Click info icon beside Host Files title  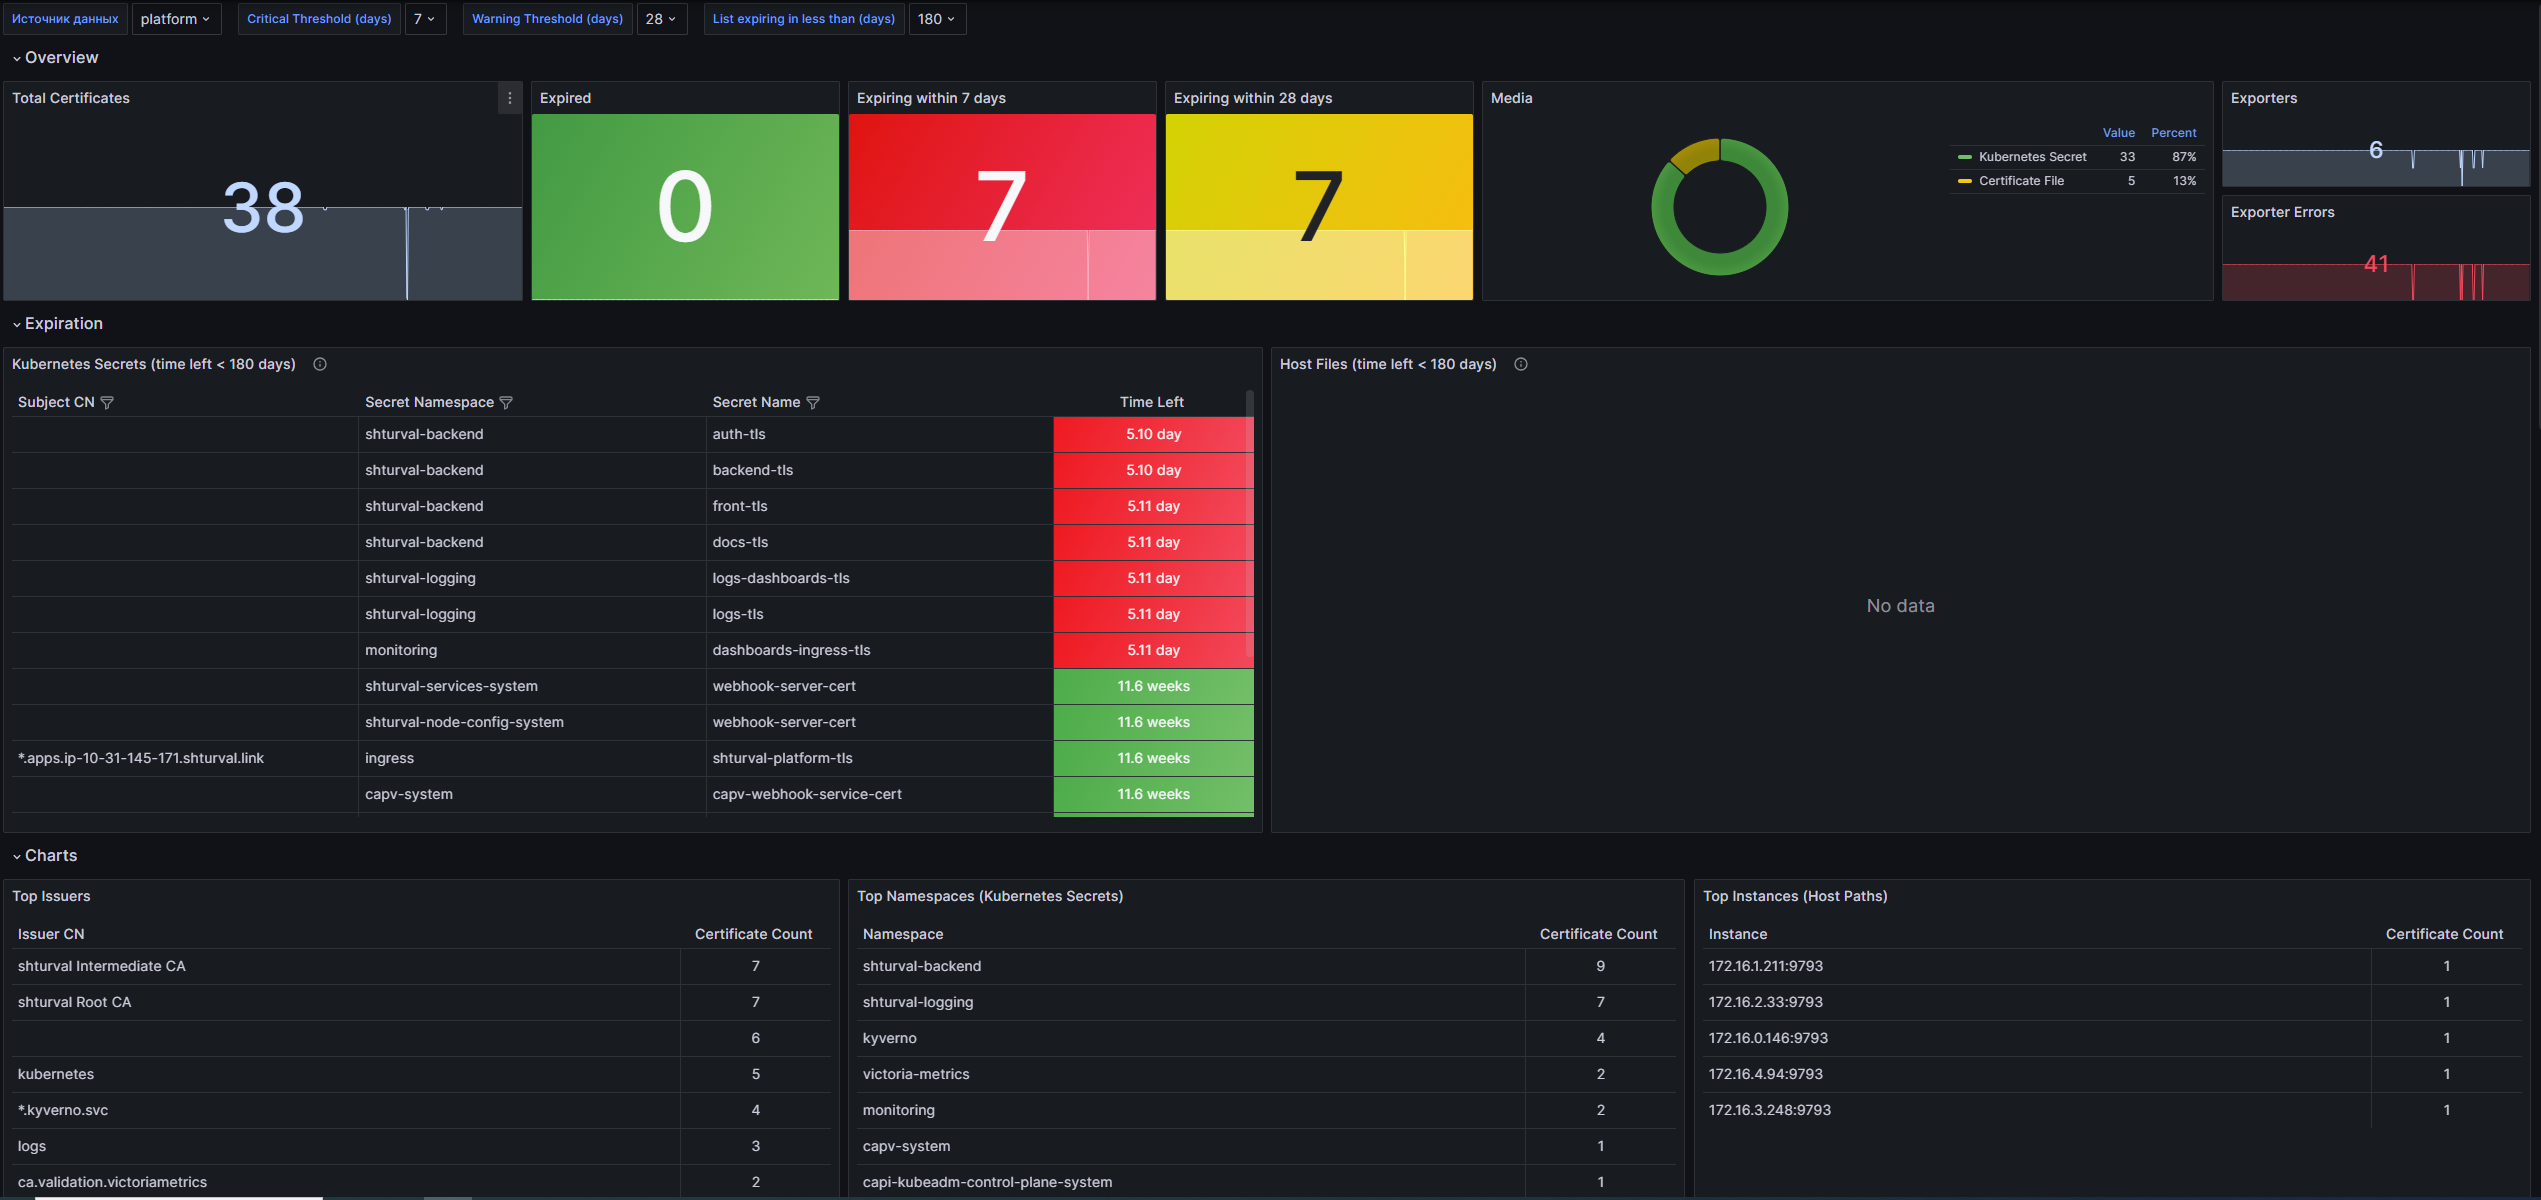1521,364
